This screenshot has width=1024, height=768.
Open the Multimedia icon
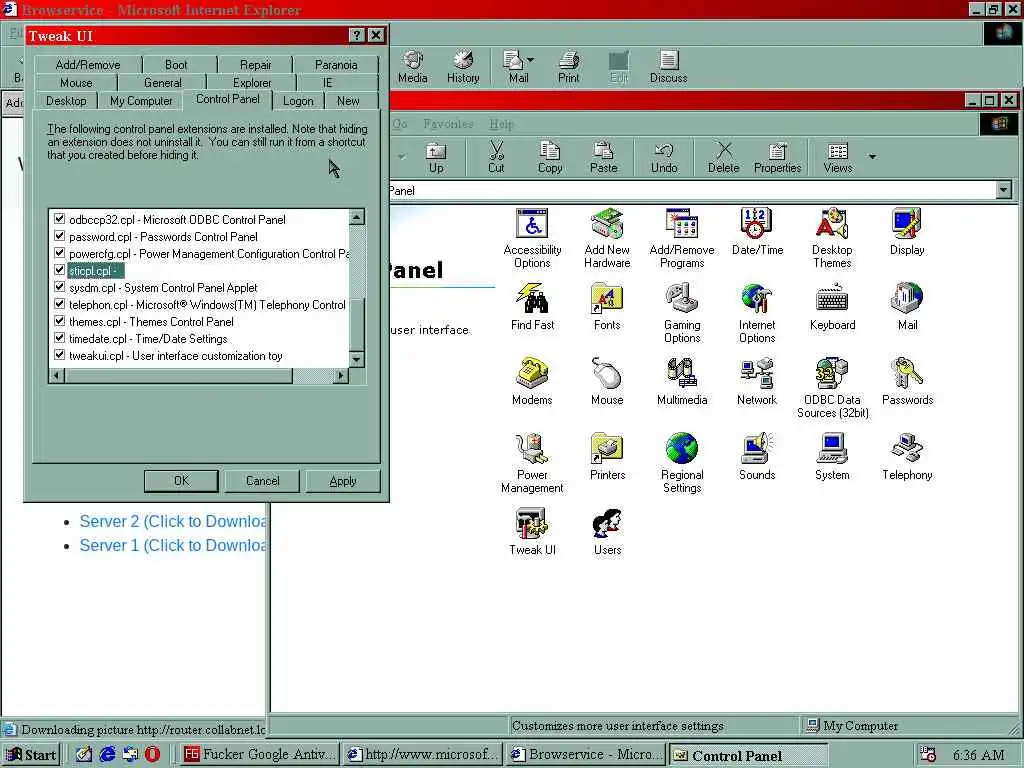(x=682, y=382)
